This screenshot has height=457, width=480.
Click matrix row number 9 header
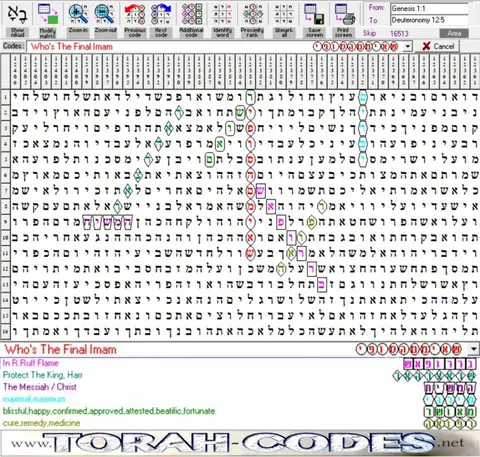click(6, 222)
